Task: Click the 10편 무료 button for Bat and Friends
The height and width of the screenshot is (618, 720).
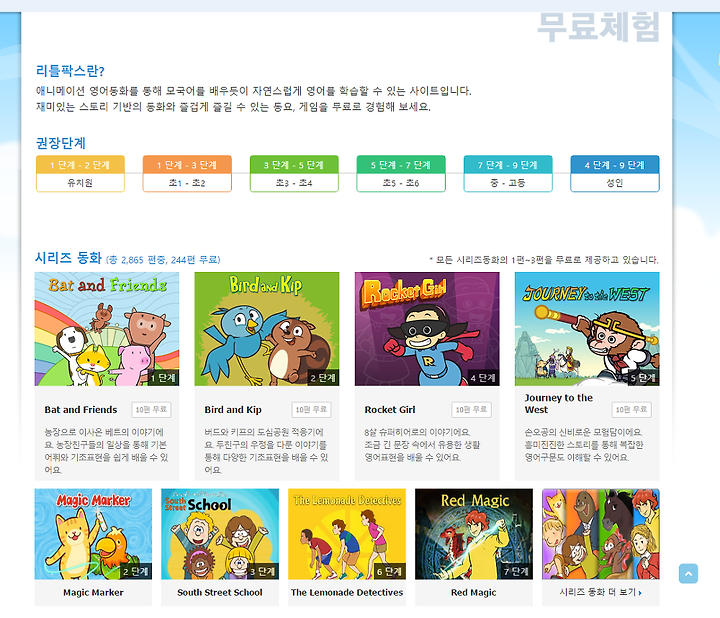Action: point(151,410)
